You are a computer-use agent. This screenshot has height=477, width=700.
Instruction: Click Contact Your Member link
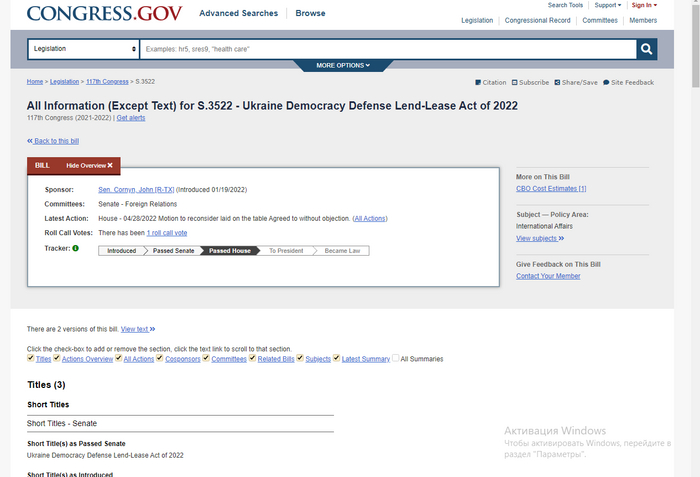pyautogui.click(x=548, y=276)
